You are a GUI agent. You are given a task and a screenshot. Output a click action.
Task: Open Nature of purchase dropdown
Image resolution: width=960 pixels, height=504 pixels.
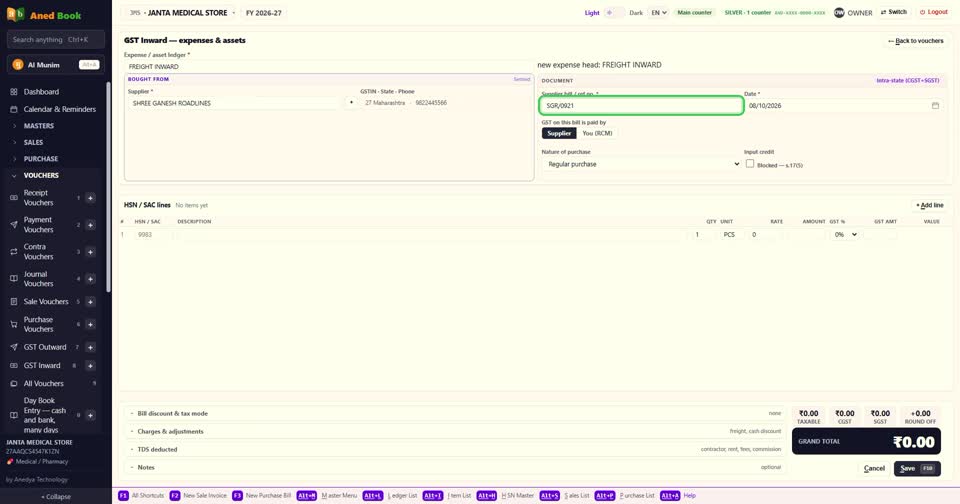(x=641, y=164)
